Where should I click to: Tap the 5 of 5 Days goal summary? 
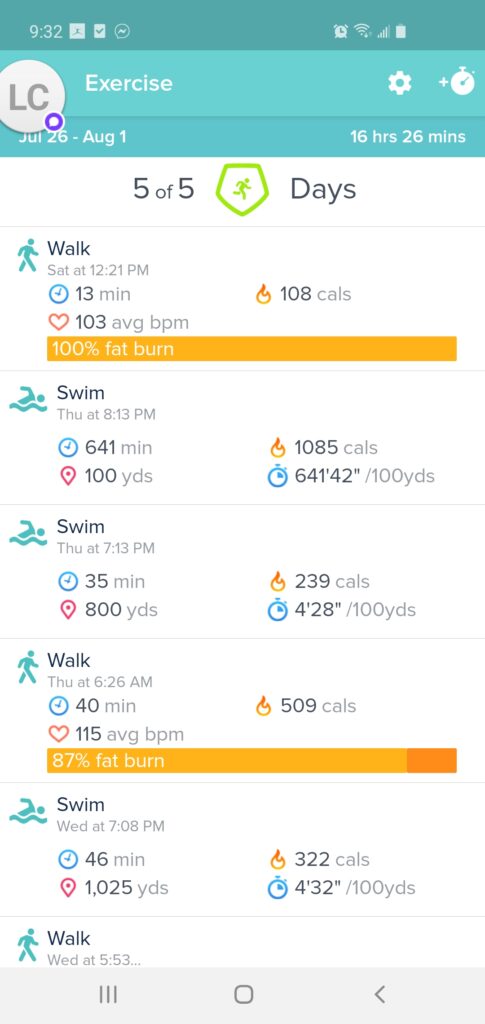[244, 189]
